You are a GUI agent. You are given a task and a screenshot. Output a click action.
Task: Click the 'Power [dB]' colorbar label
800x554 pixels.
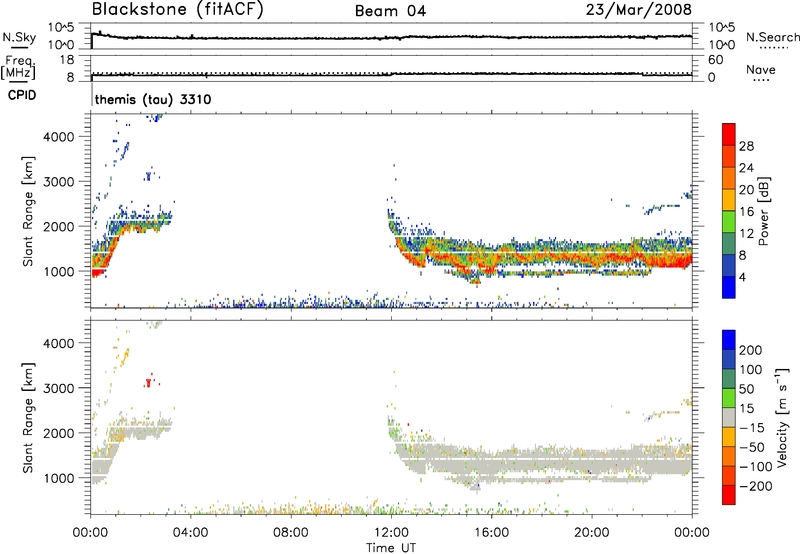click(763, 211)
